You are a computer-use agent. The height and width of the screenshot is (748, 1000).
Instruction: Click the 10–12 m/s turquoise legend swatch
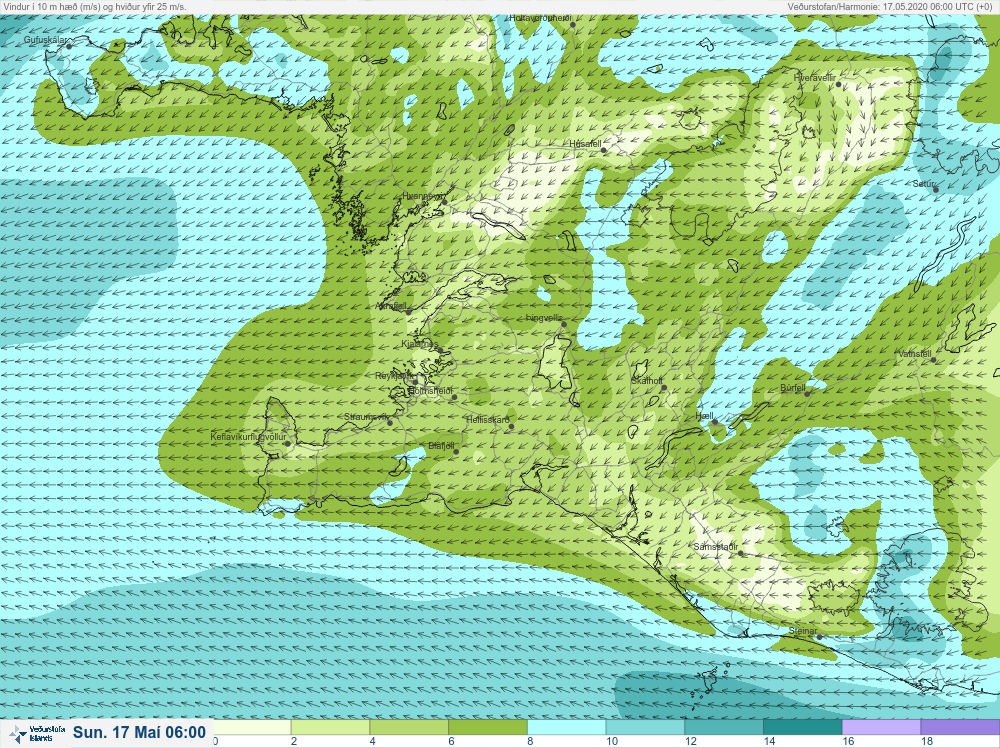tap(645, 727)
